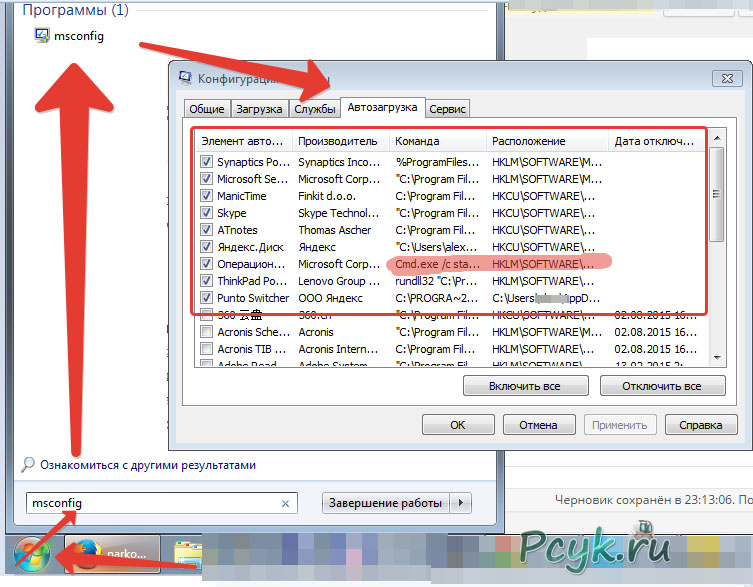Open the msconfig program search result
This screenshot has height=587, width=753.
(69, 36)
